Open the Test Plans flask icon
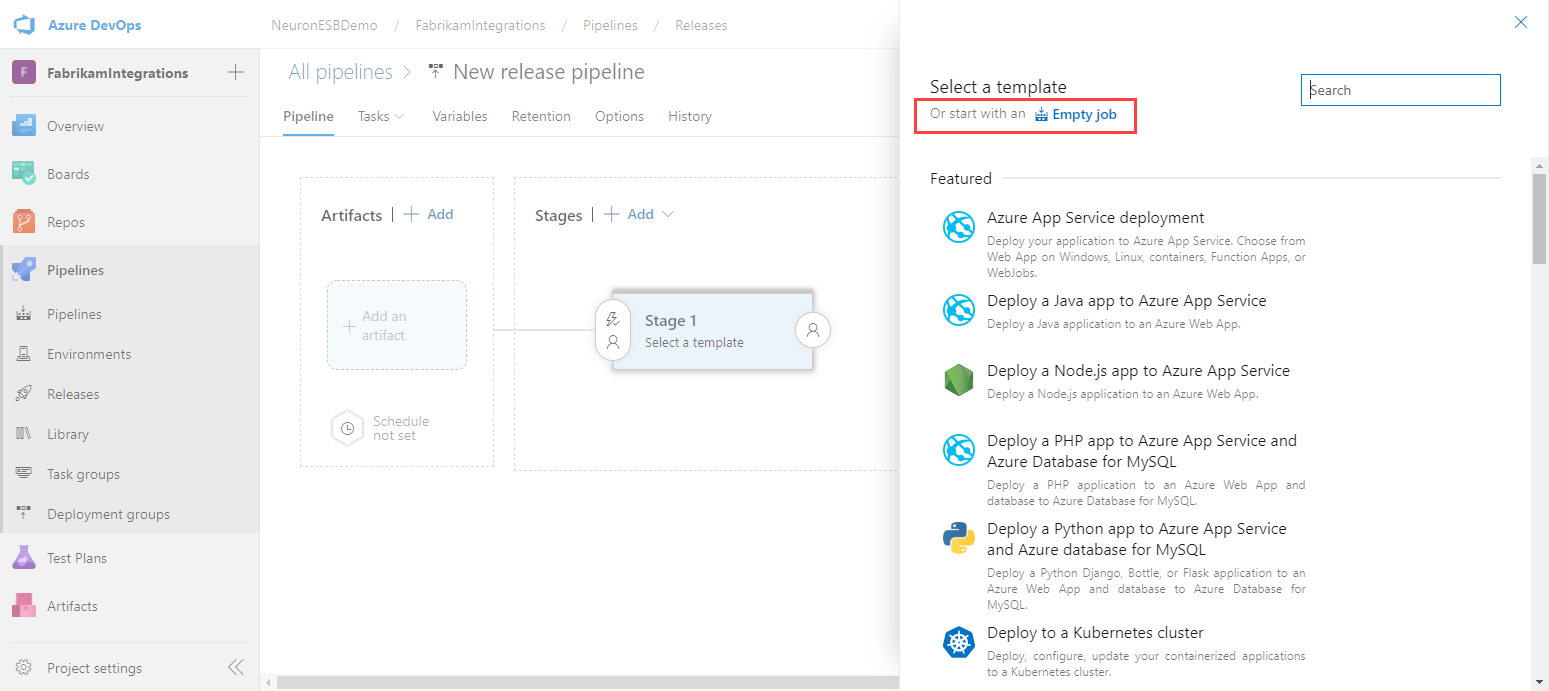Viewport: 1549px width, 691px height. click(24, 558)
